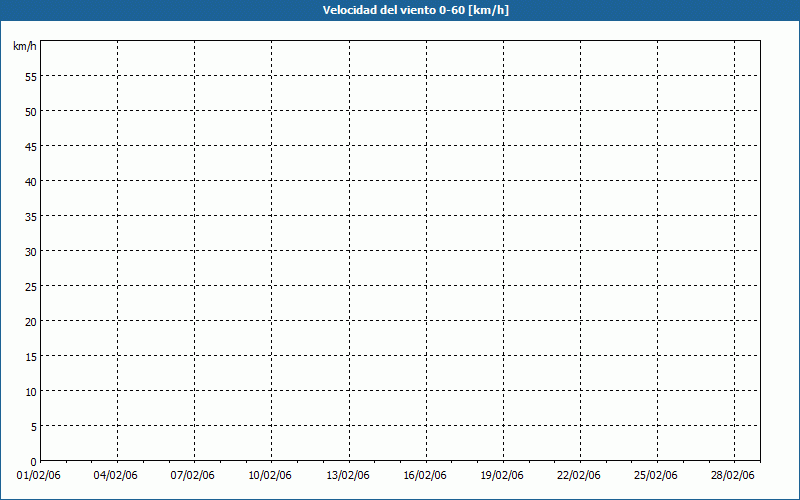Click the chart title 'Velocidad del viento 0-60'

click(399, 10)
